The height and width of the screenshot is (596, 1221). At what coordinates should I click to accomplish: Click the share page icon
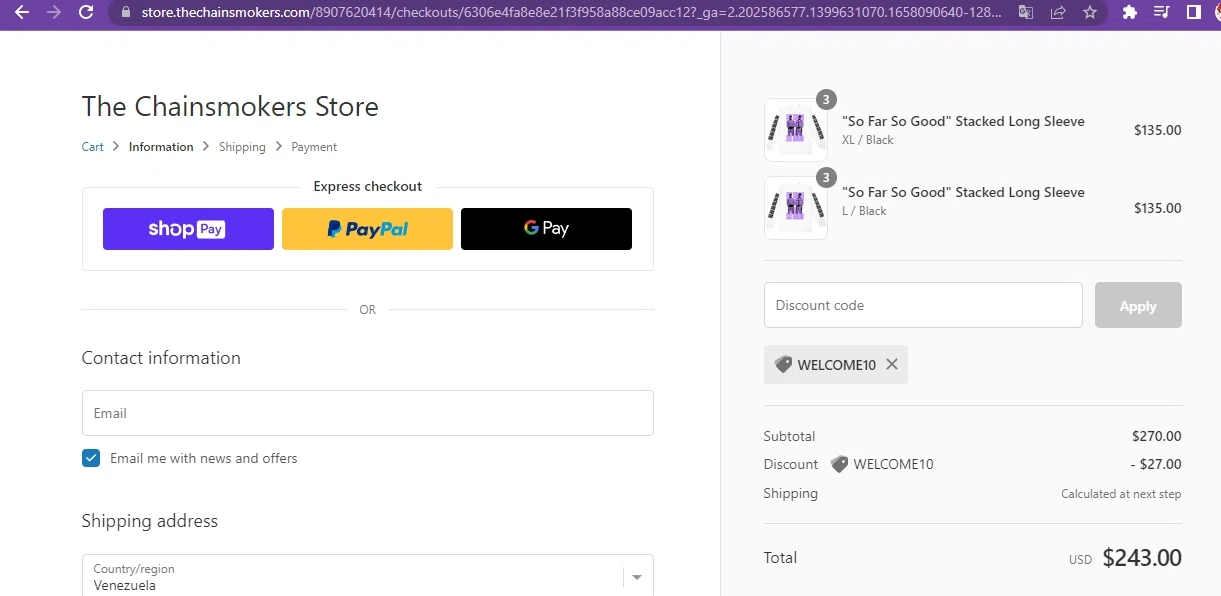pyautogui.click(x=1058, y=13)
